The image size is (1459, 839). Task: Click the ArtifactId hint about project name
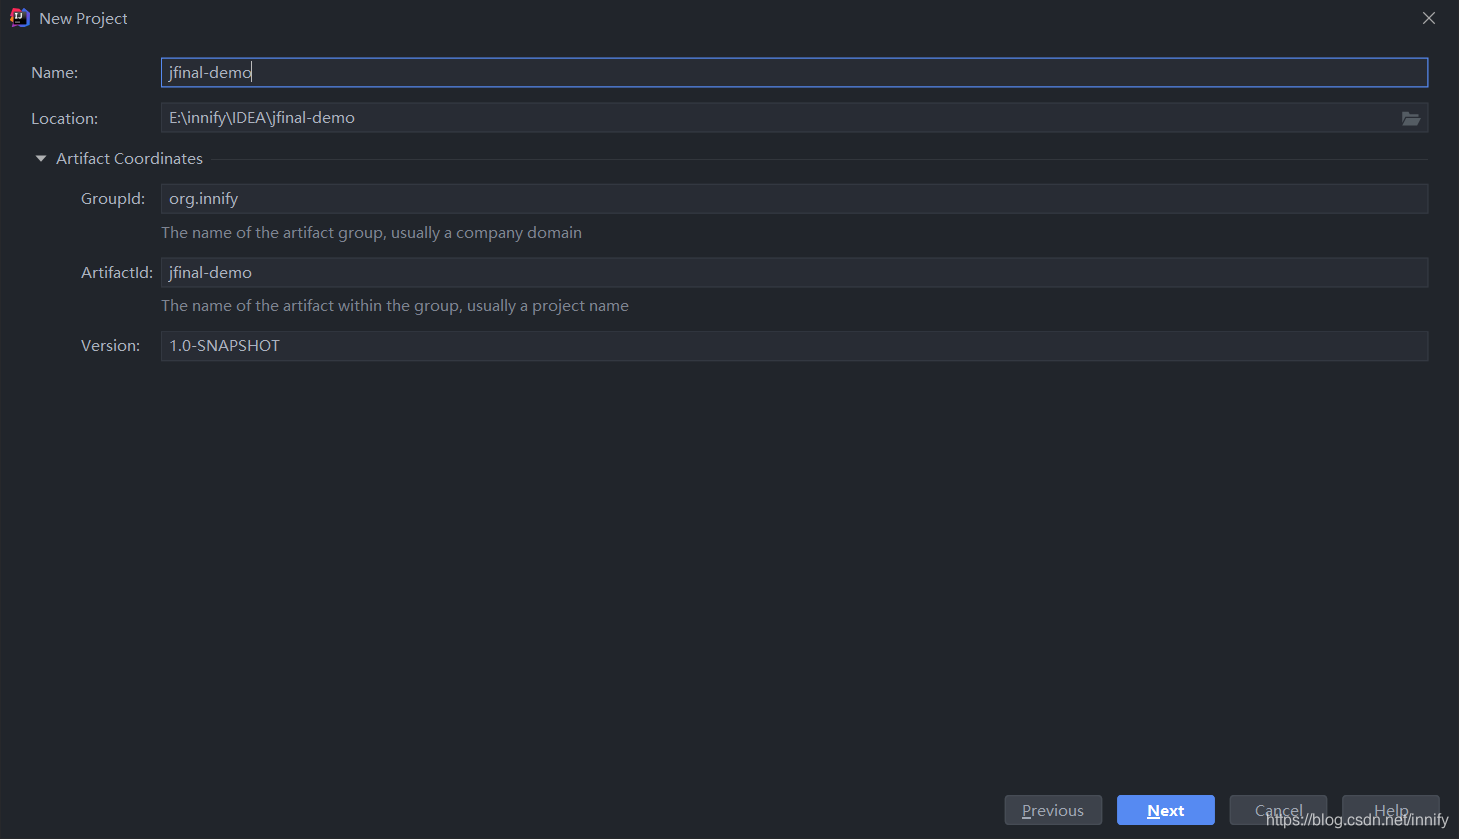coord(395,306)
